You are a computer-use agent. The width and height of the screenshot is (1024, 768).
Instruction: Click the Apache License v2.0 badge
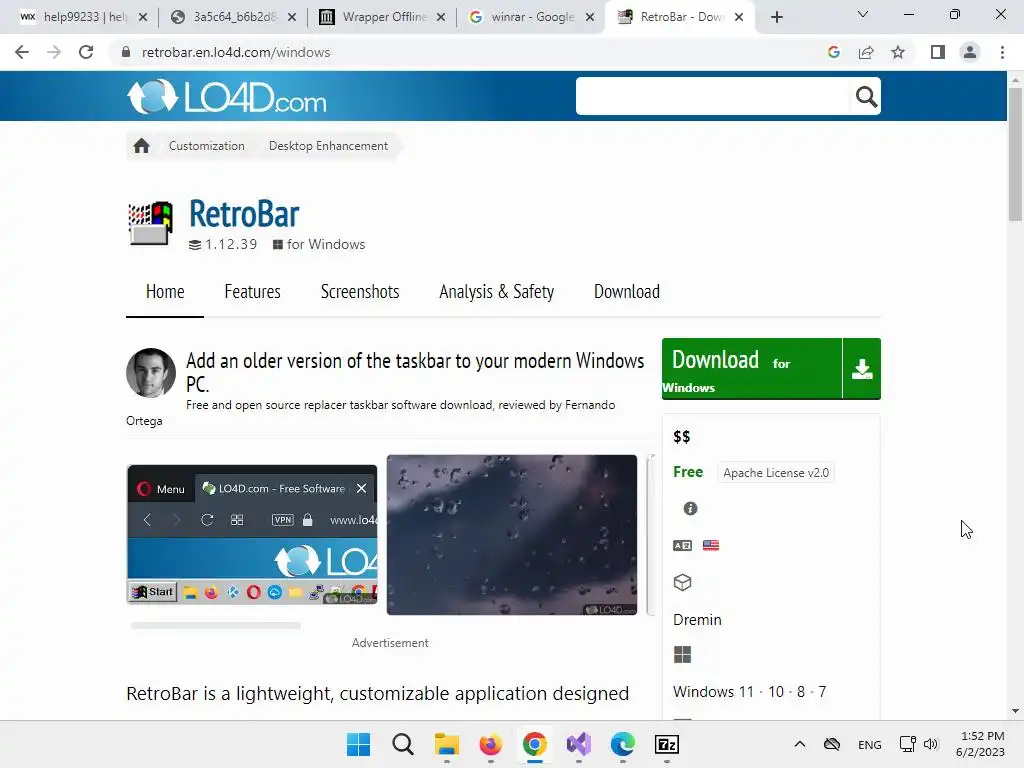coord(775,473)
